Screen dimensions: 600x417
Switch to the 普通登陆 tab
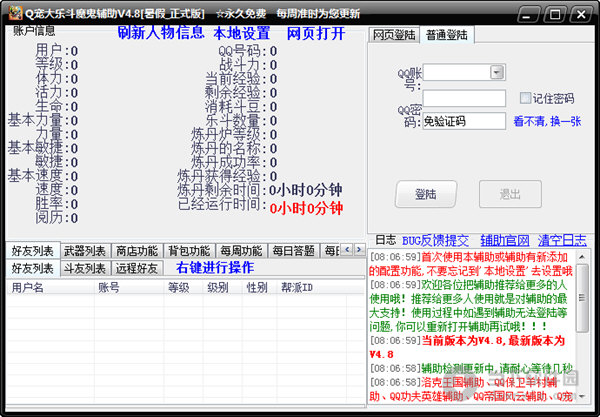447,35
